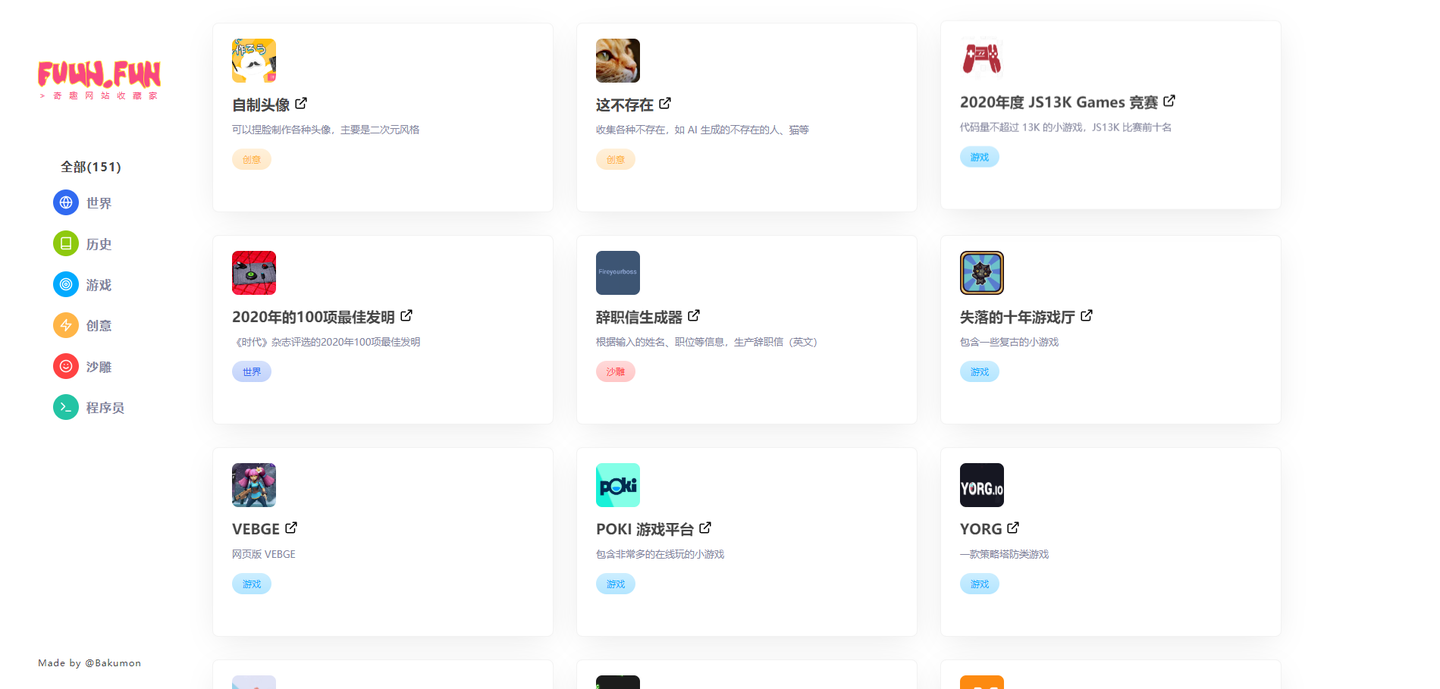Image resolution: width=1440 pixels, height=689 pixels.
Task: Click the VEBGE character thumbnail
Action: [254, 485]
